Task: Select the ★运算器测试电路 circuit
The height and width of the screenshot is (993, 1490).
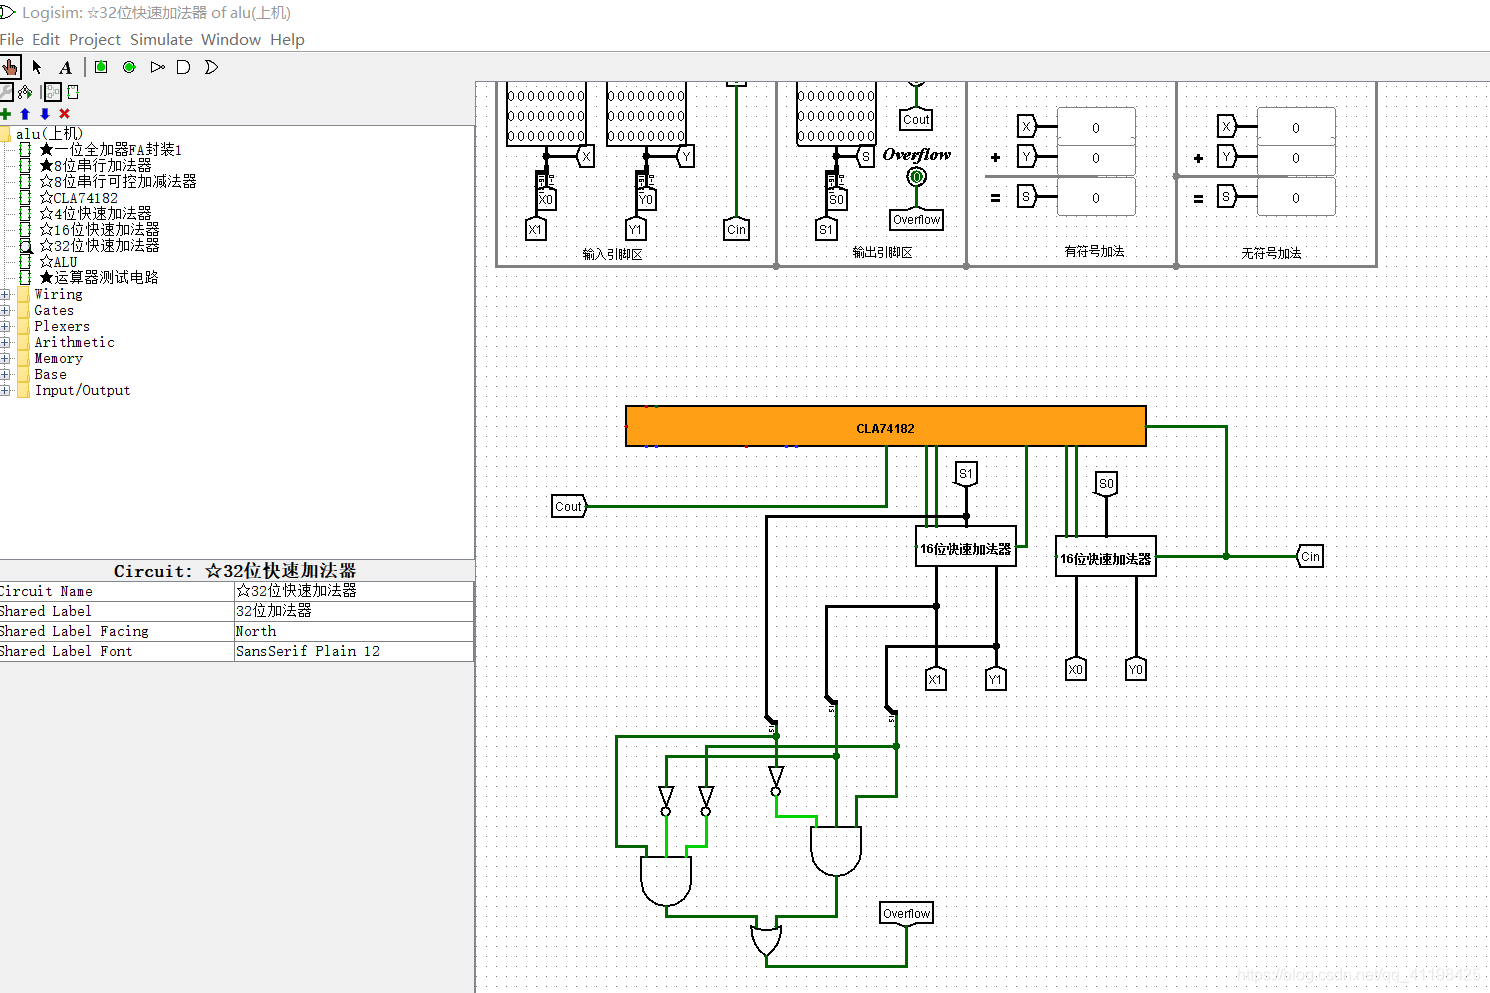Action: click(x=99, y=278)
